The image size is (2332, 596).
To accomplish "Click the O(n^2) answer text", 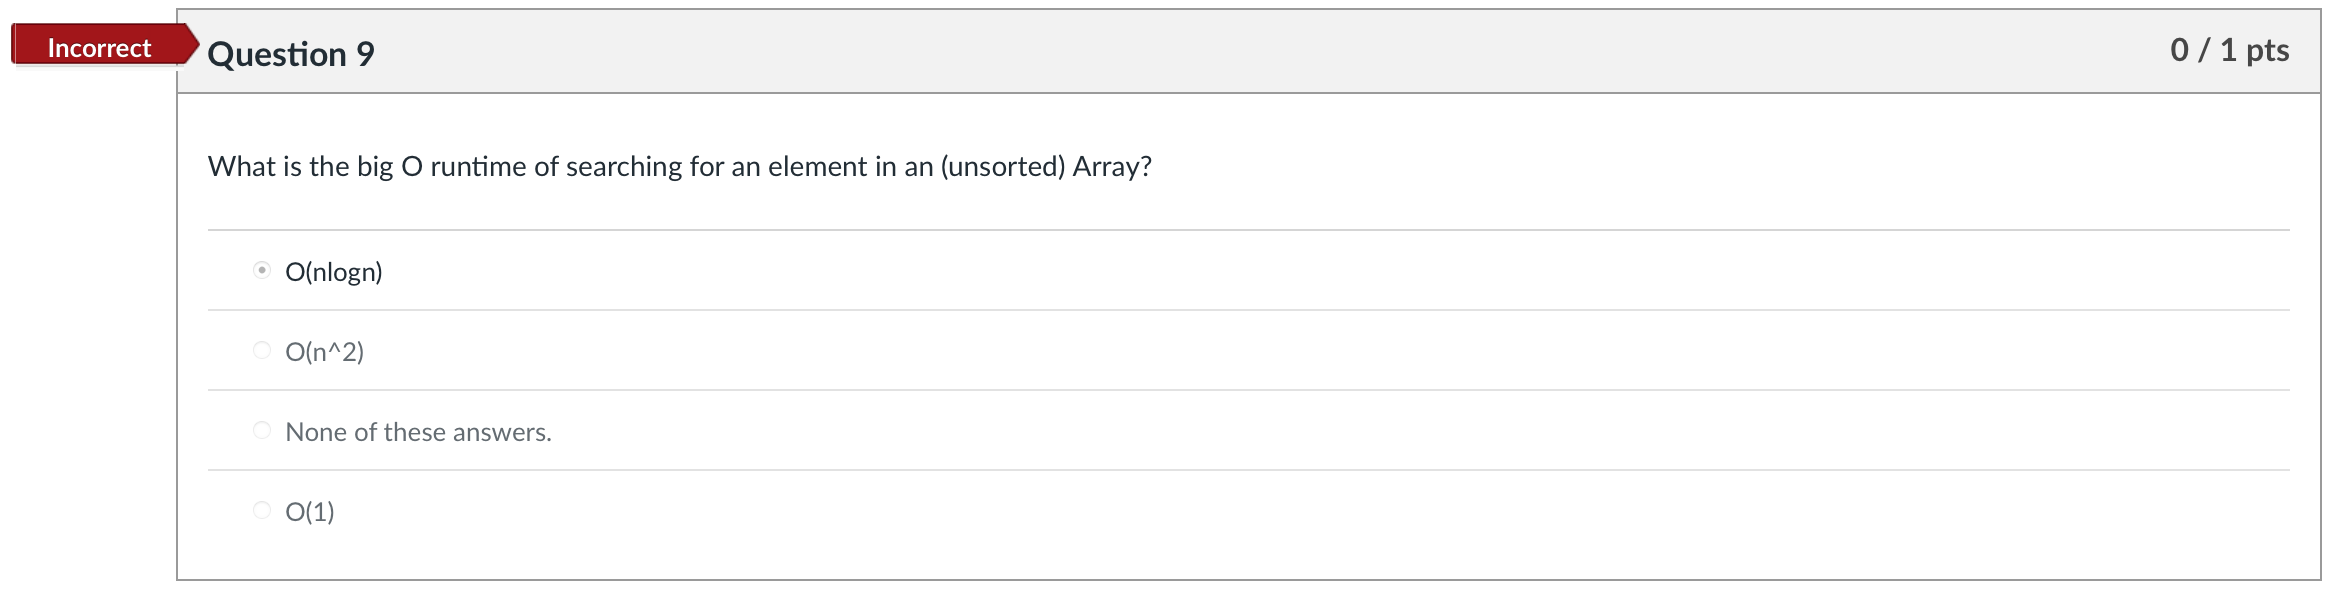I will (325, 350).
